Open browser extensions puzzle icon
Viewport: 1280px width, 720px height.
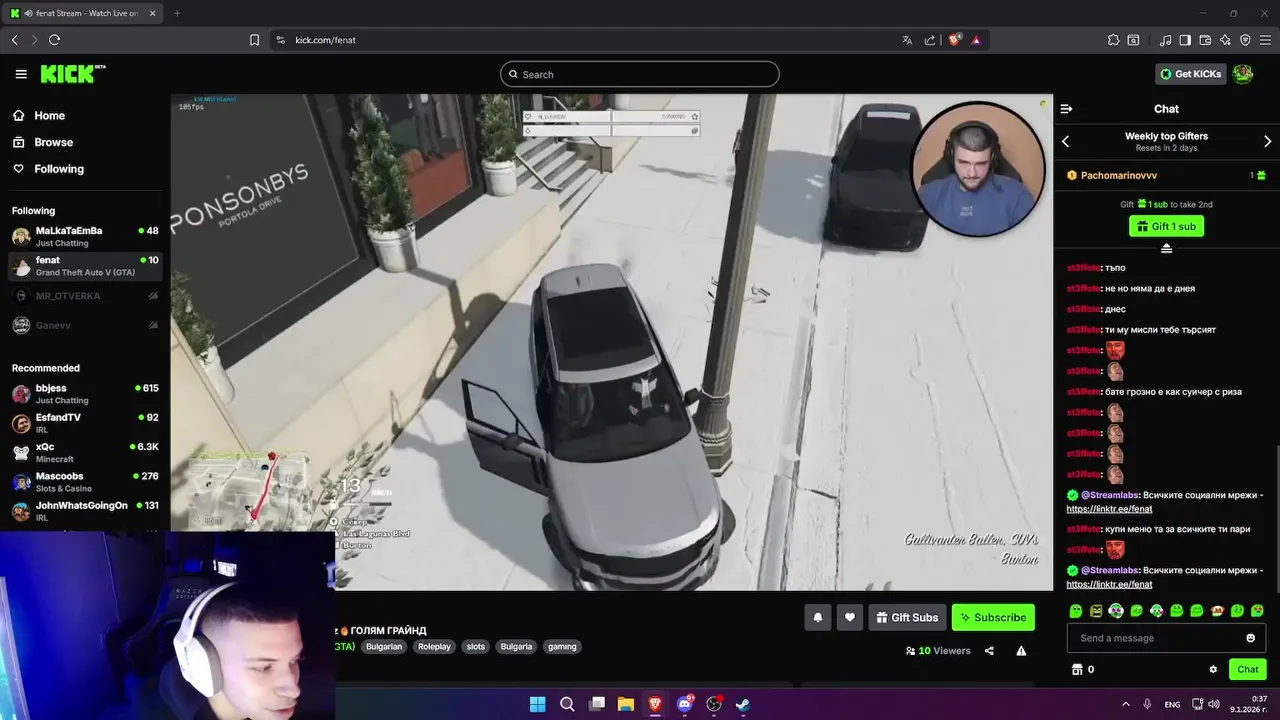click(1113, 40)
